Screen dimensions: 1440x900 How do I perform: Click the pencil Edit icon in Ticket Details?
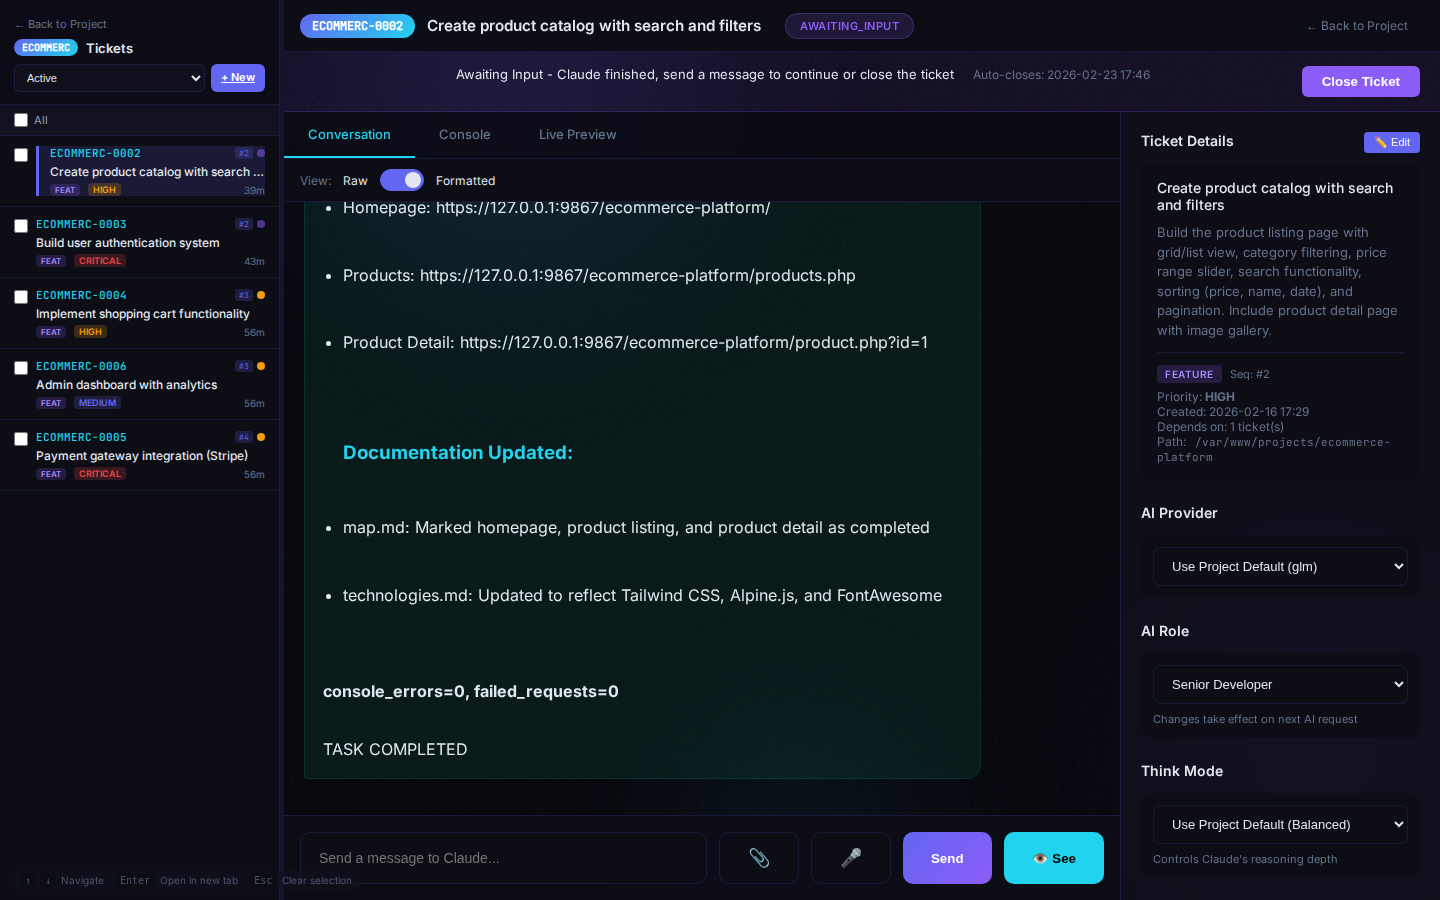(x=1391, y=142)
